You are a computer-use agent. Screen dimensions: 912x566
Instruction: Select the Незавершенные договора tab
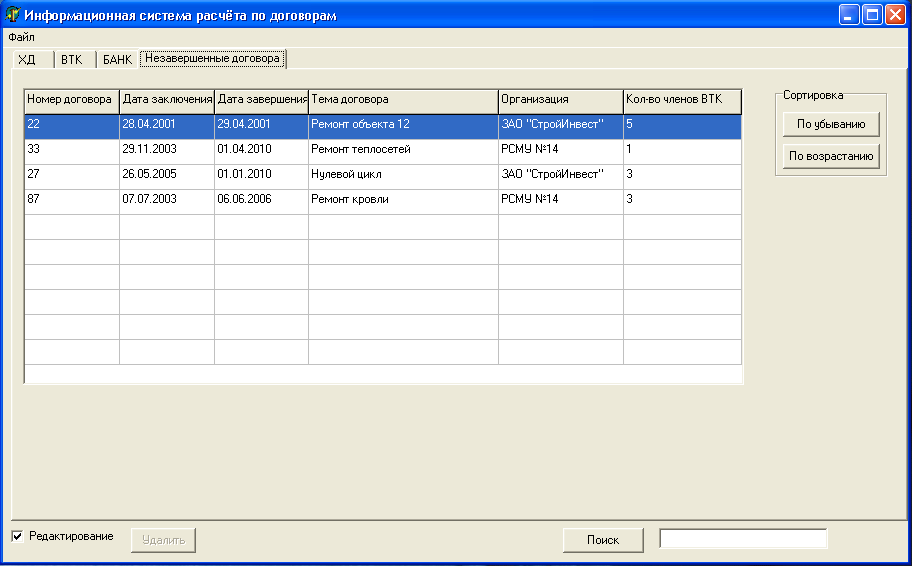(212, 59)
